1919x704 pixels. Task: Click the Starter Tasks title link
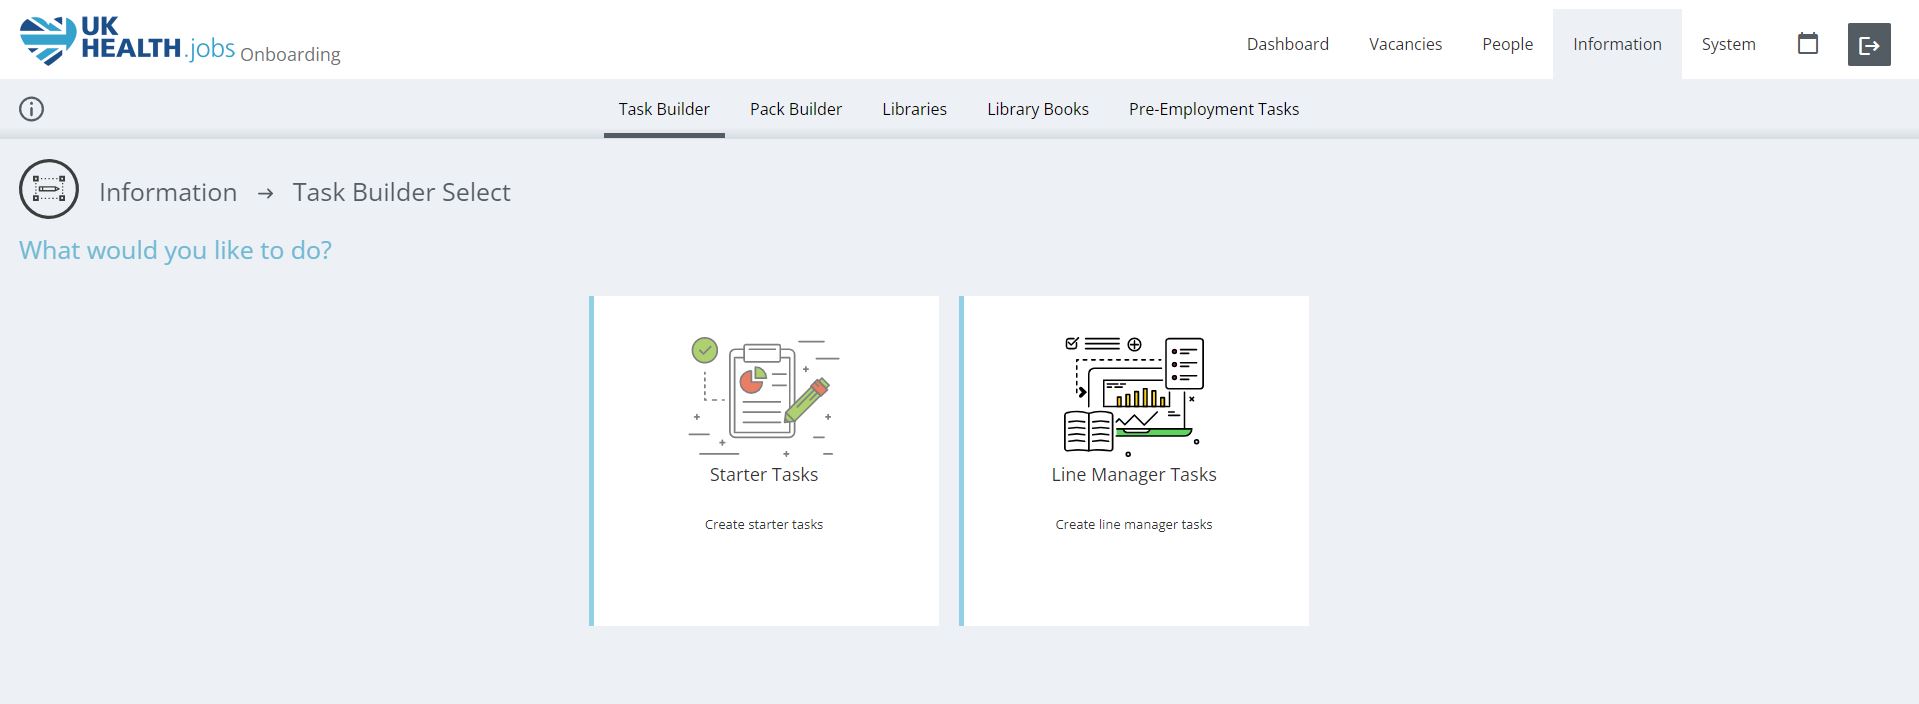click(763, 475)
